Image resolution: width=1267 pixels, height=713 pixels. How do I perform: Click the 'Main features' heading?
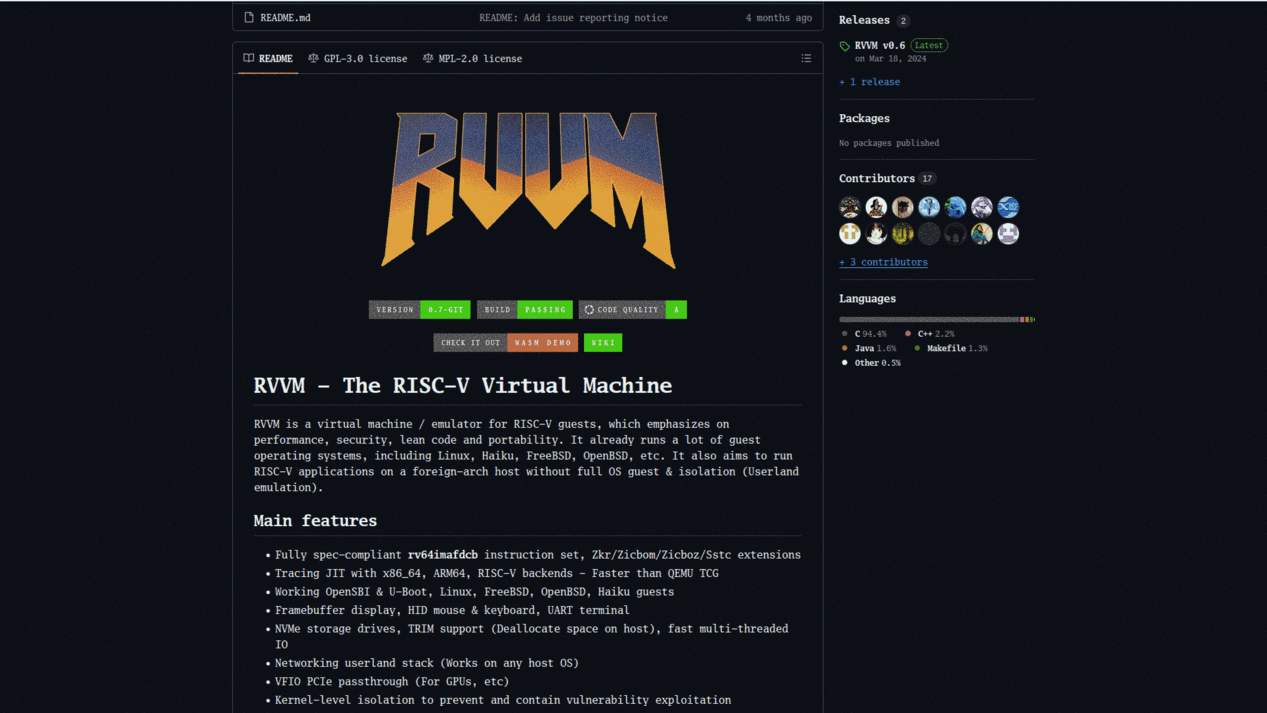click(315, 520)
